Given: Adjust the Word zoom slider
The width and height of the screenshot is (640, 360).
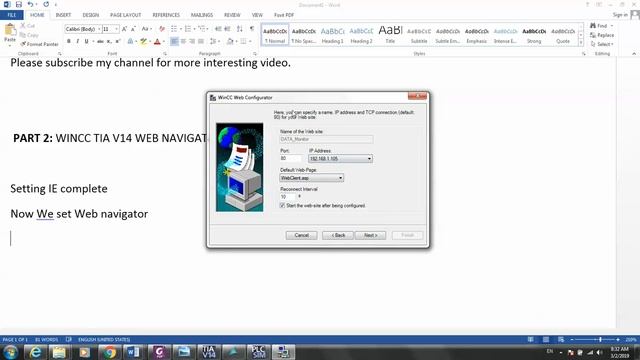Looking at the screenshot, I should tap(600, 340).
